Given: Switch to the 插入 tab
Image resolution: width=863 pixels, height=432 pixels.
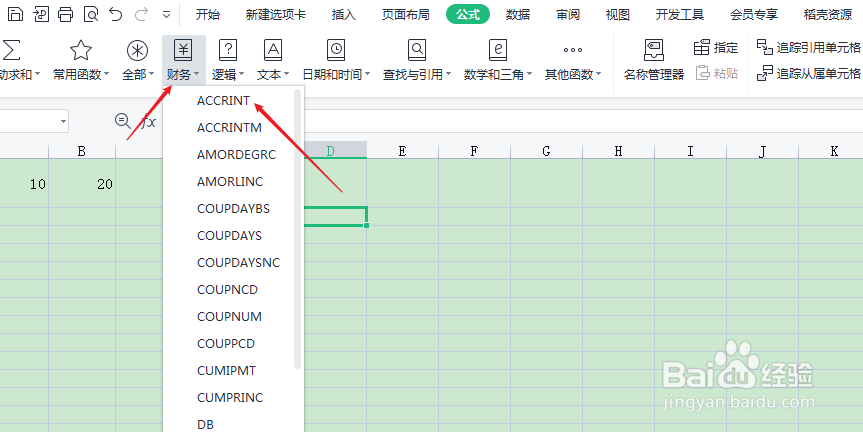Looking at the screenshot, I should point(344,15).
